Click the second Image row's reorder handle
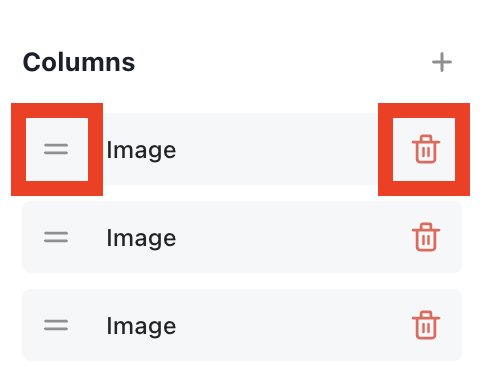Screen dimensions: 490x392 click(56, 237)
